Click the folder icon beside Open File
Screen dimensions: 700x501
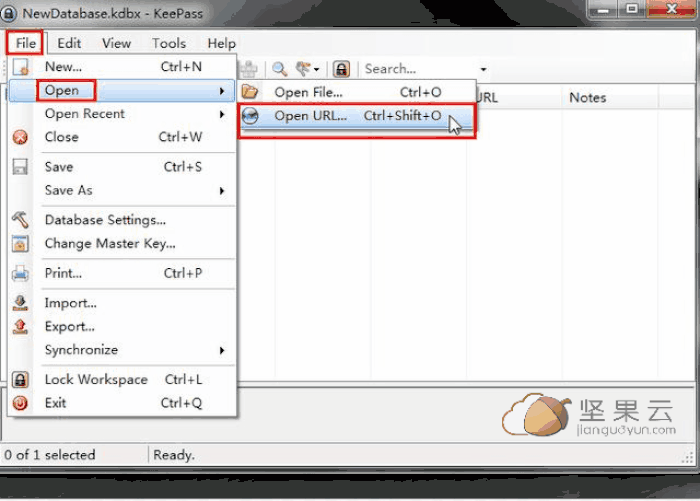pos(250,92)
